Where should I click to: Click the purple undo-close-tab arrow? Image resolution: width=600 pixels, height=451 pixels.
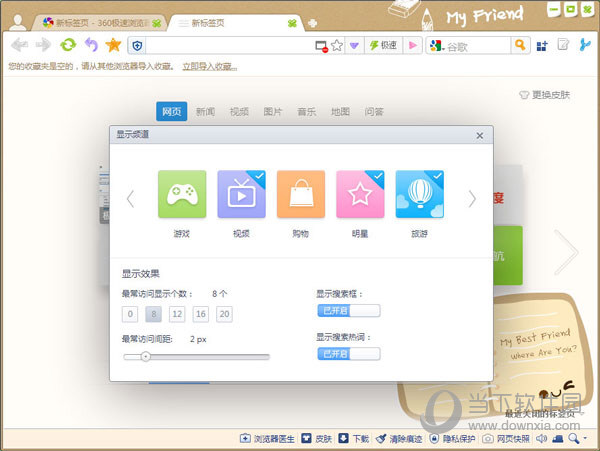(x=91, y=45)
